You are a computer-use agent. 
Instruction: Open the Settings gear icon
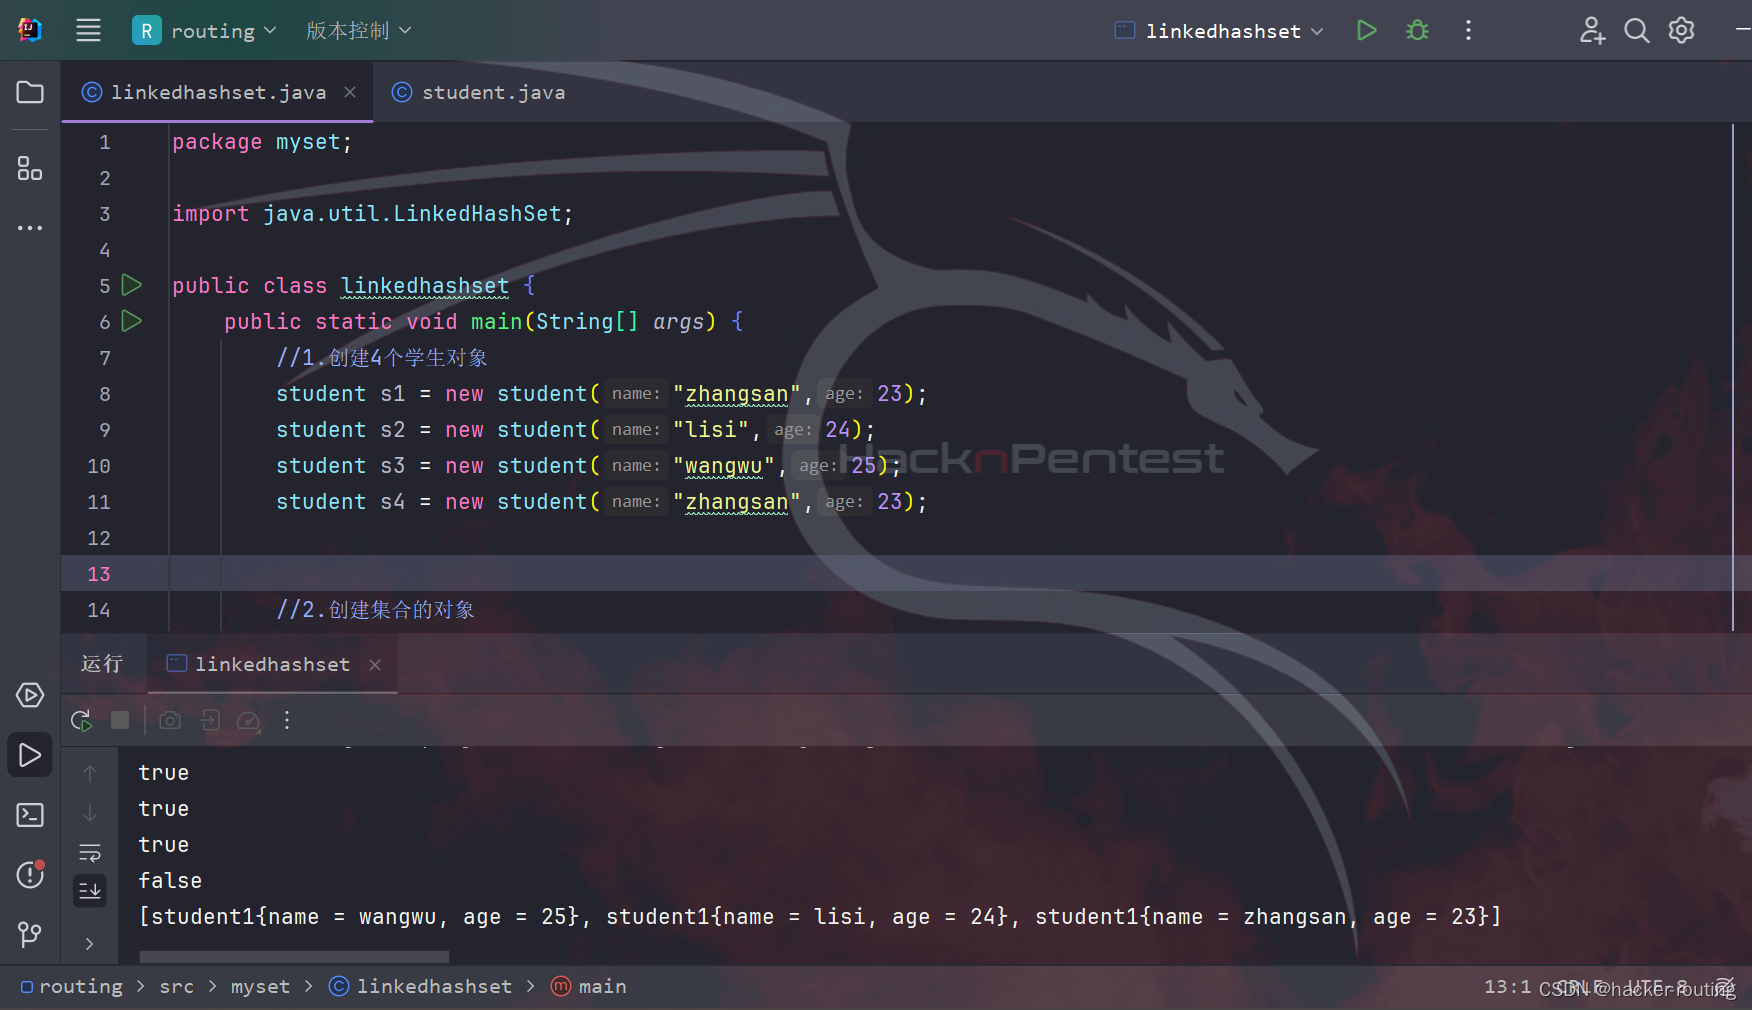(1681, 30)
